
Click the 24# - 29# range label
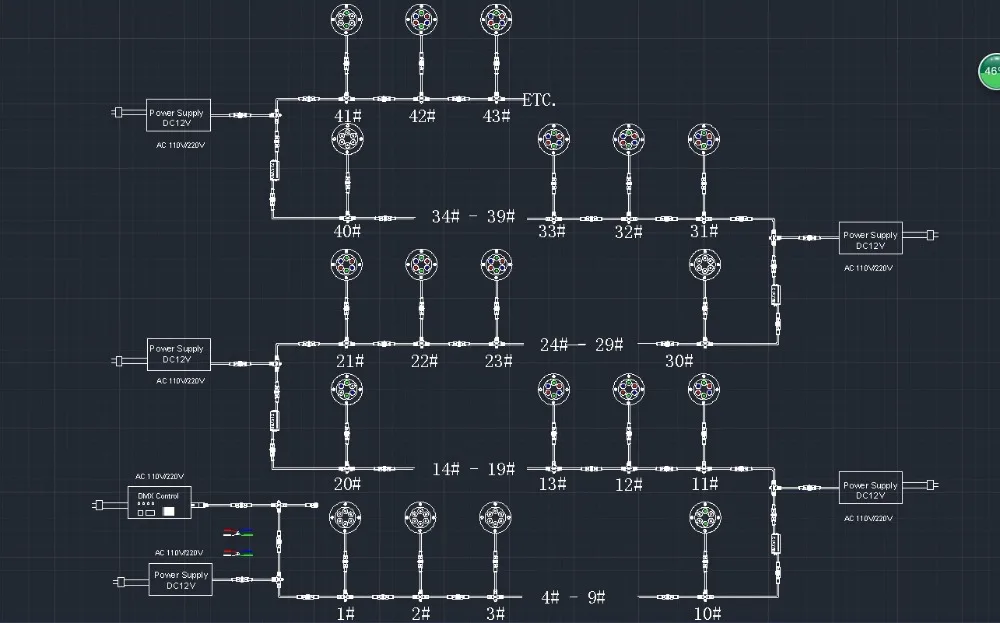click(581, 345)
